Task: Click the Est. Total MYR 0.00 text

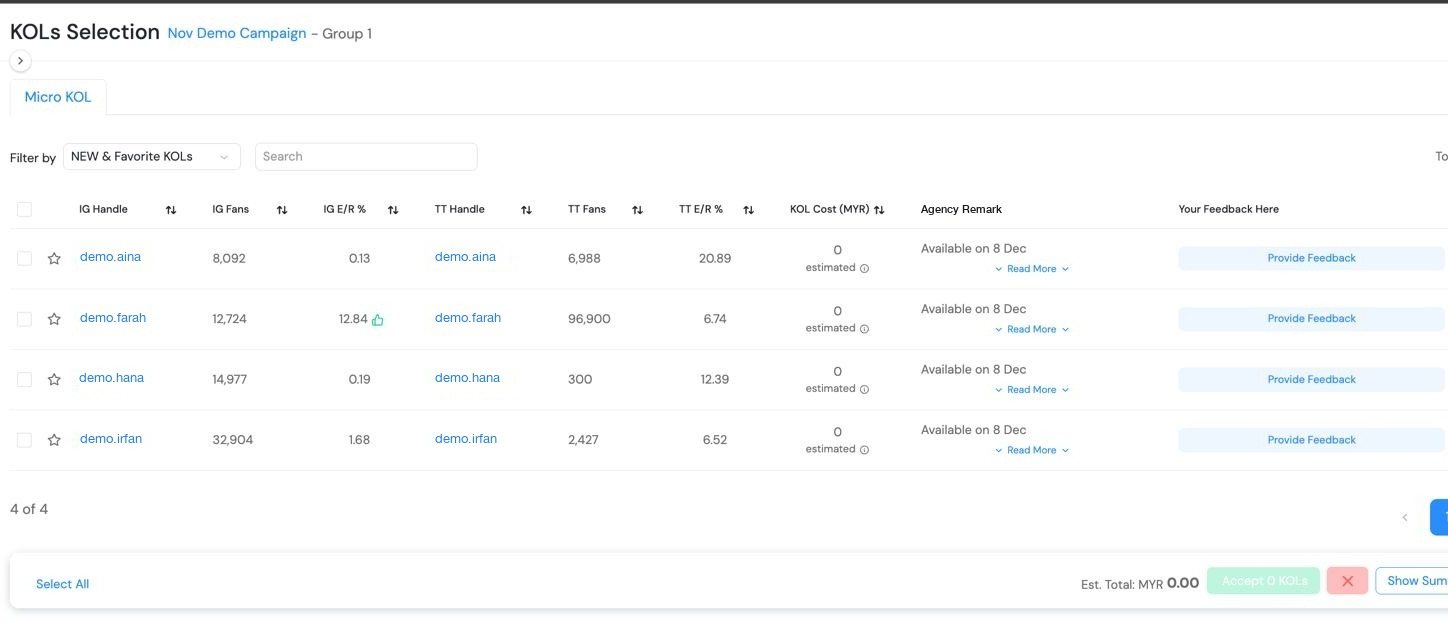Action: tap(1140, 583)
